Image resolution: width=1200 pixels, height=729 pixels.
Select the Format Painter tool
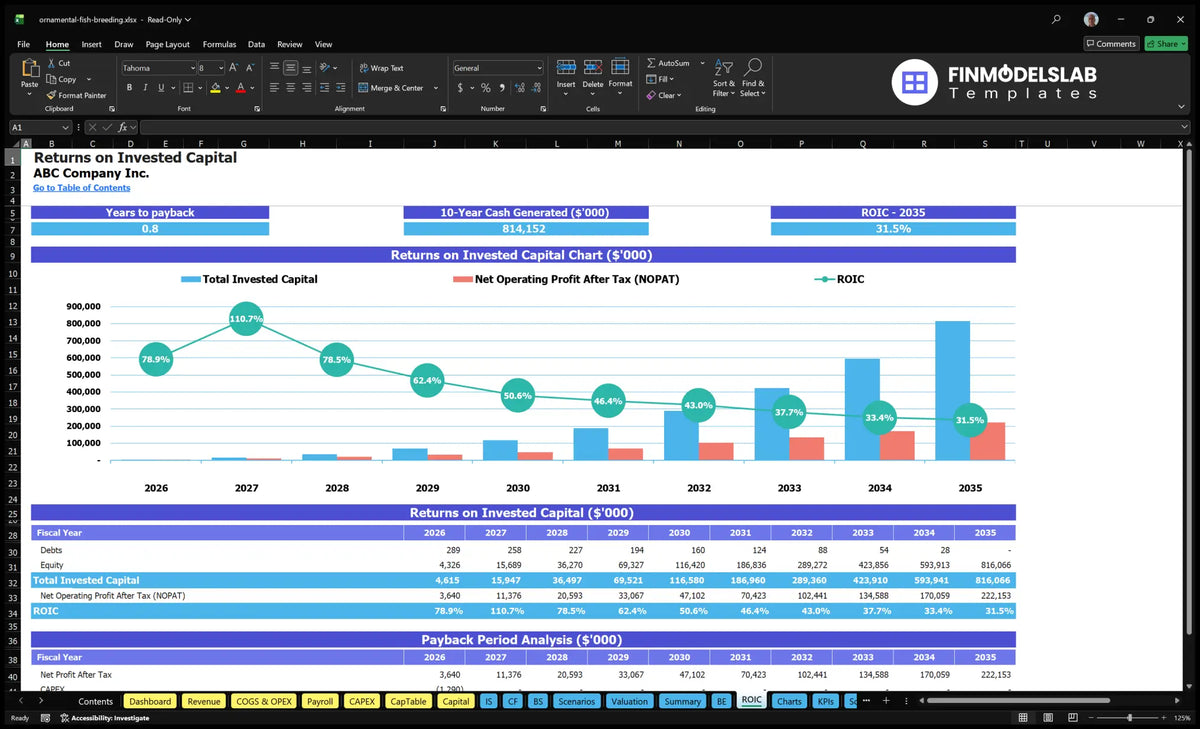76,95
